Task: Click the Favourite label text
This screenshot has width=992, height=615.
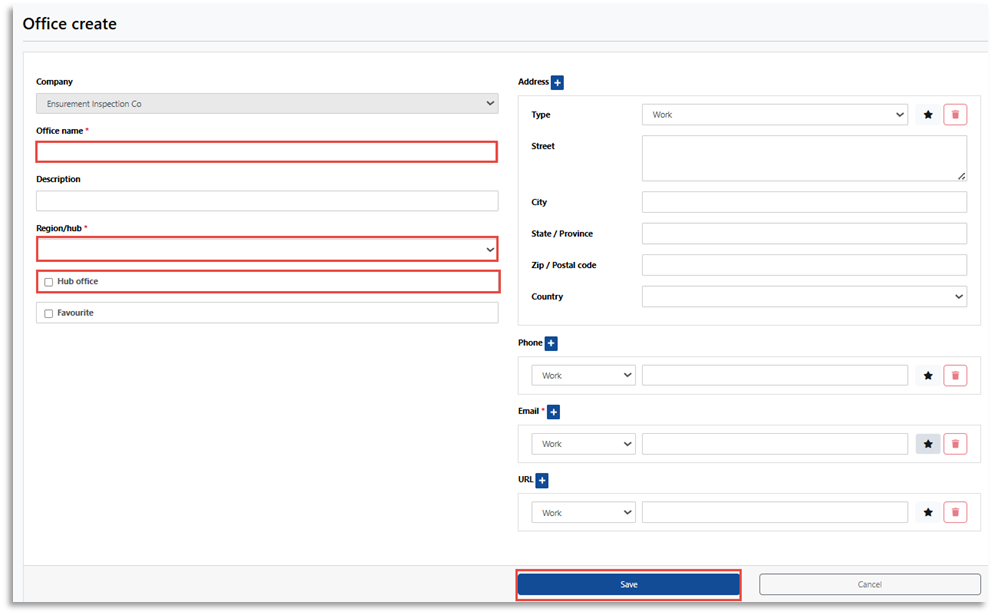Action: coord(75,313)
